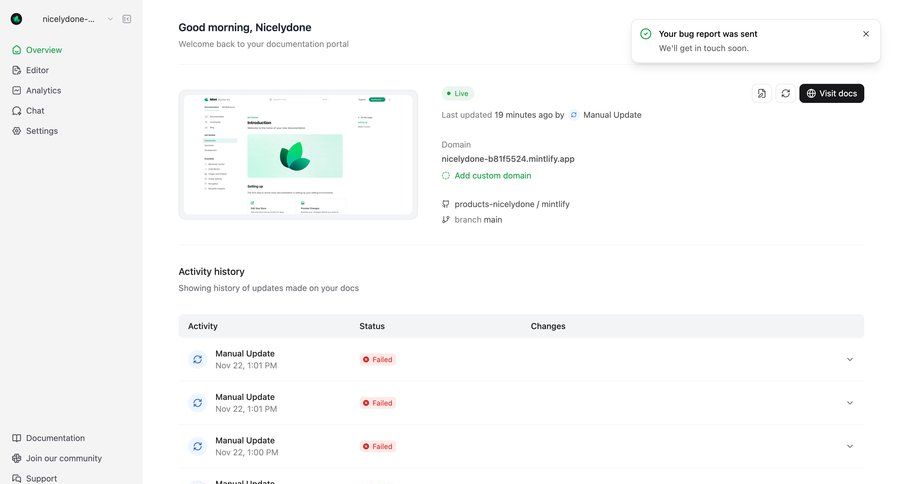Click the Editor pencil-file icon
Viewport: 900px width, 484px height.
pos(17,70)
